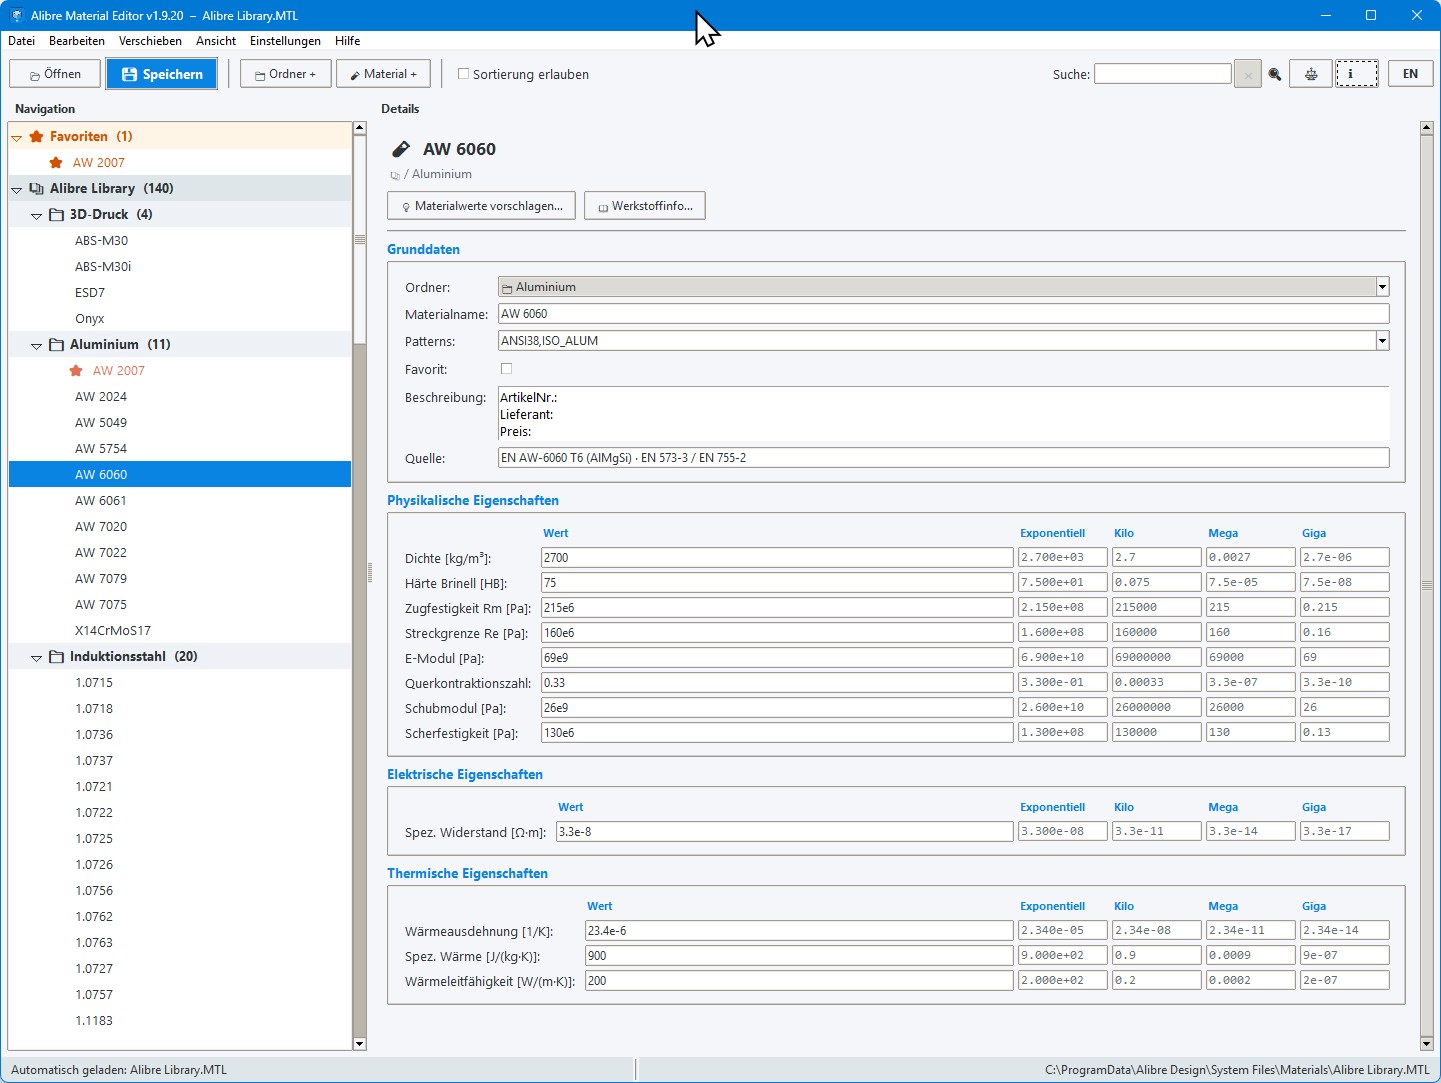Add a folder with Ordner +
1441x1083 pixels.
pyautogui.click(x=285, y=74)
